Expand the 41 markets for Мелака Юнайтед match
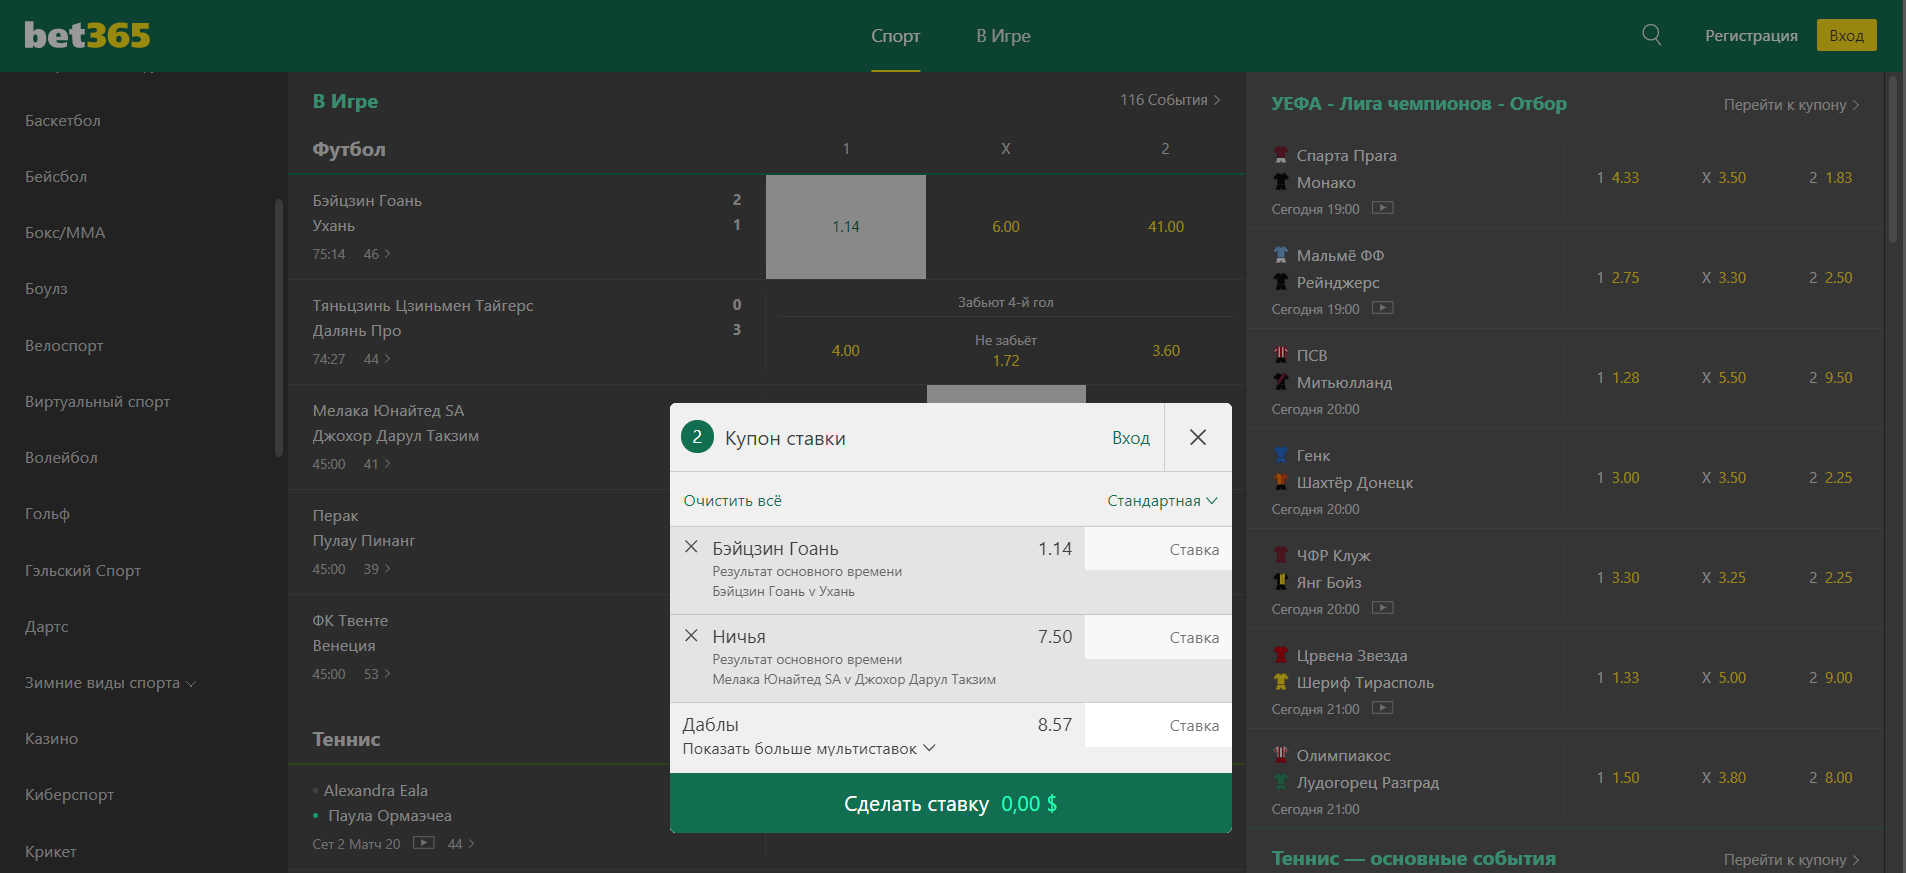 (377, 464)
